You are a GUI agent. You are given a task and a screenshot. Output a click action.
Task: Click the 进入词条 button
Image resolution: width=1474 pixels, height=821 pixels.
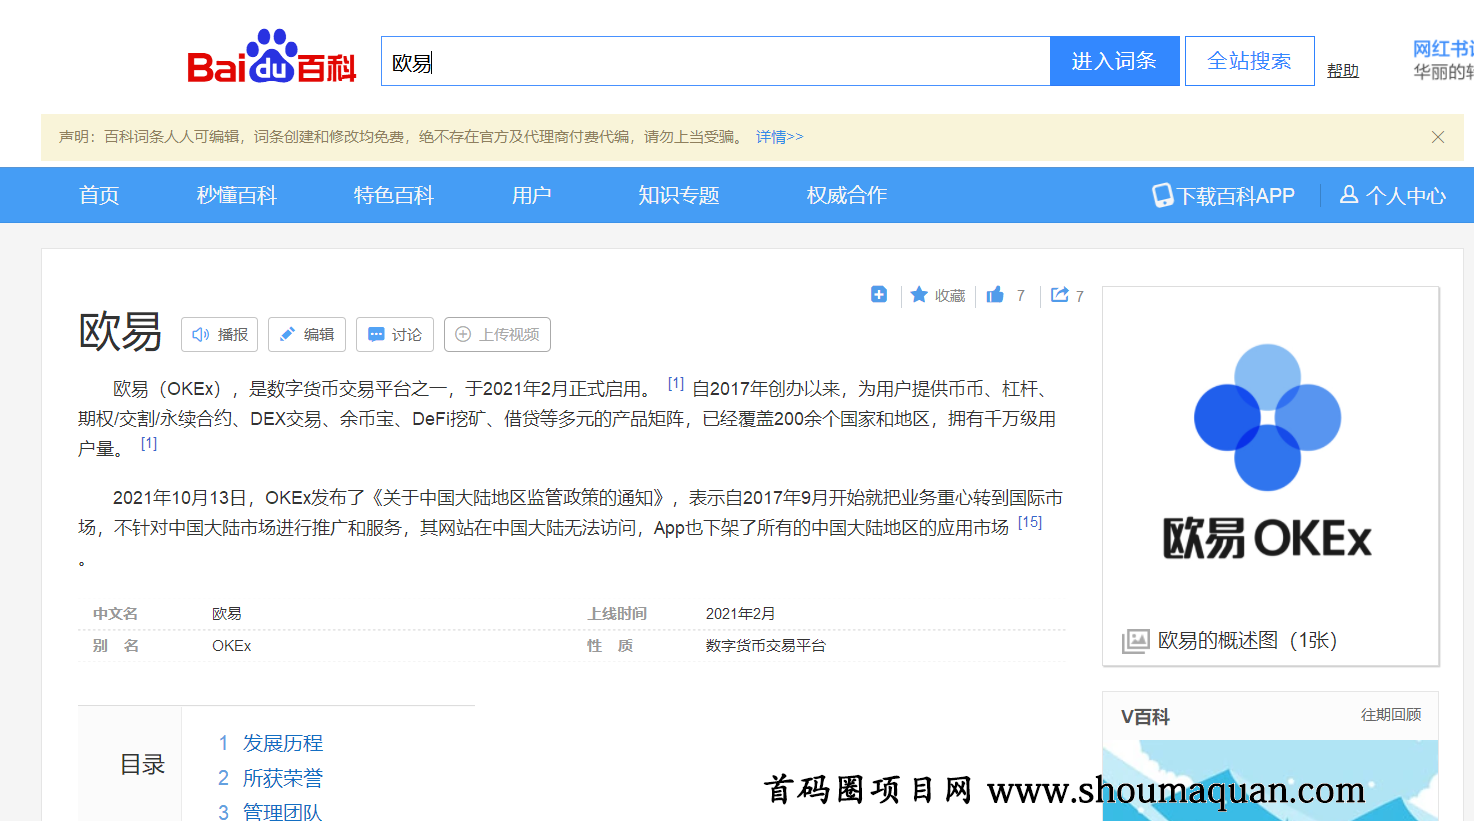(1114, 61)
